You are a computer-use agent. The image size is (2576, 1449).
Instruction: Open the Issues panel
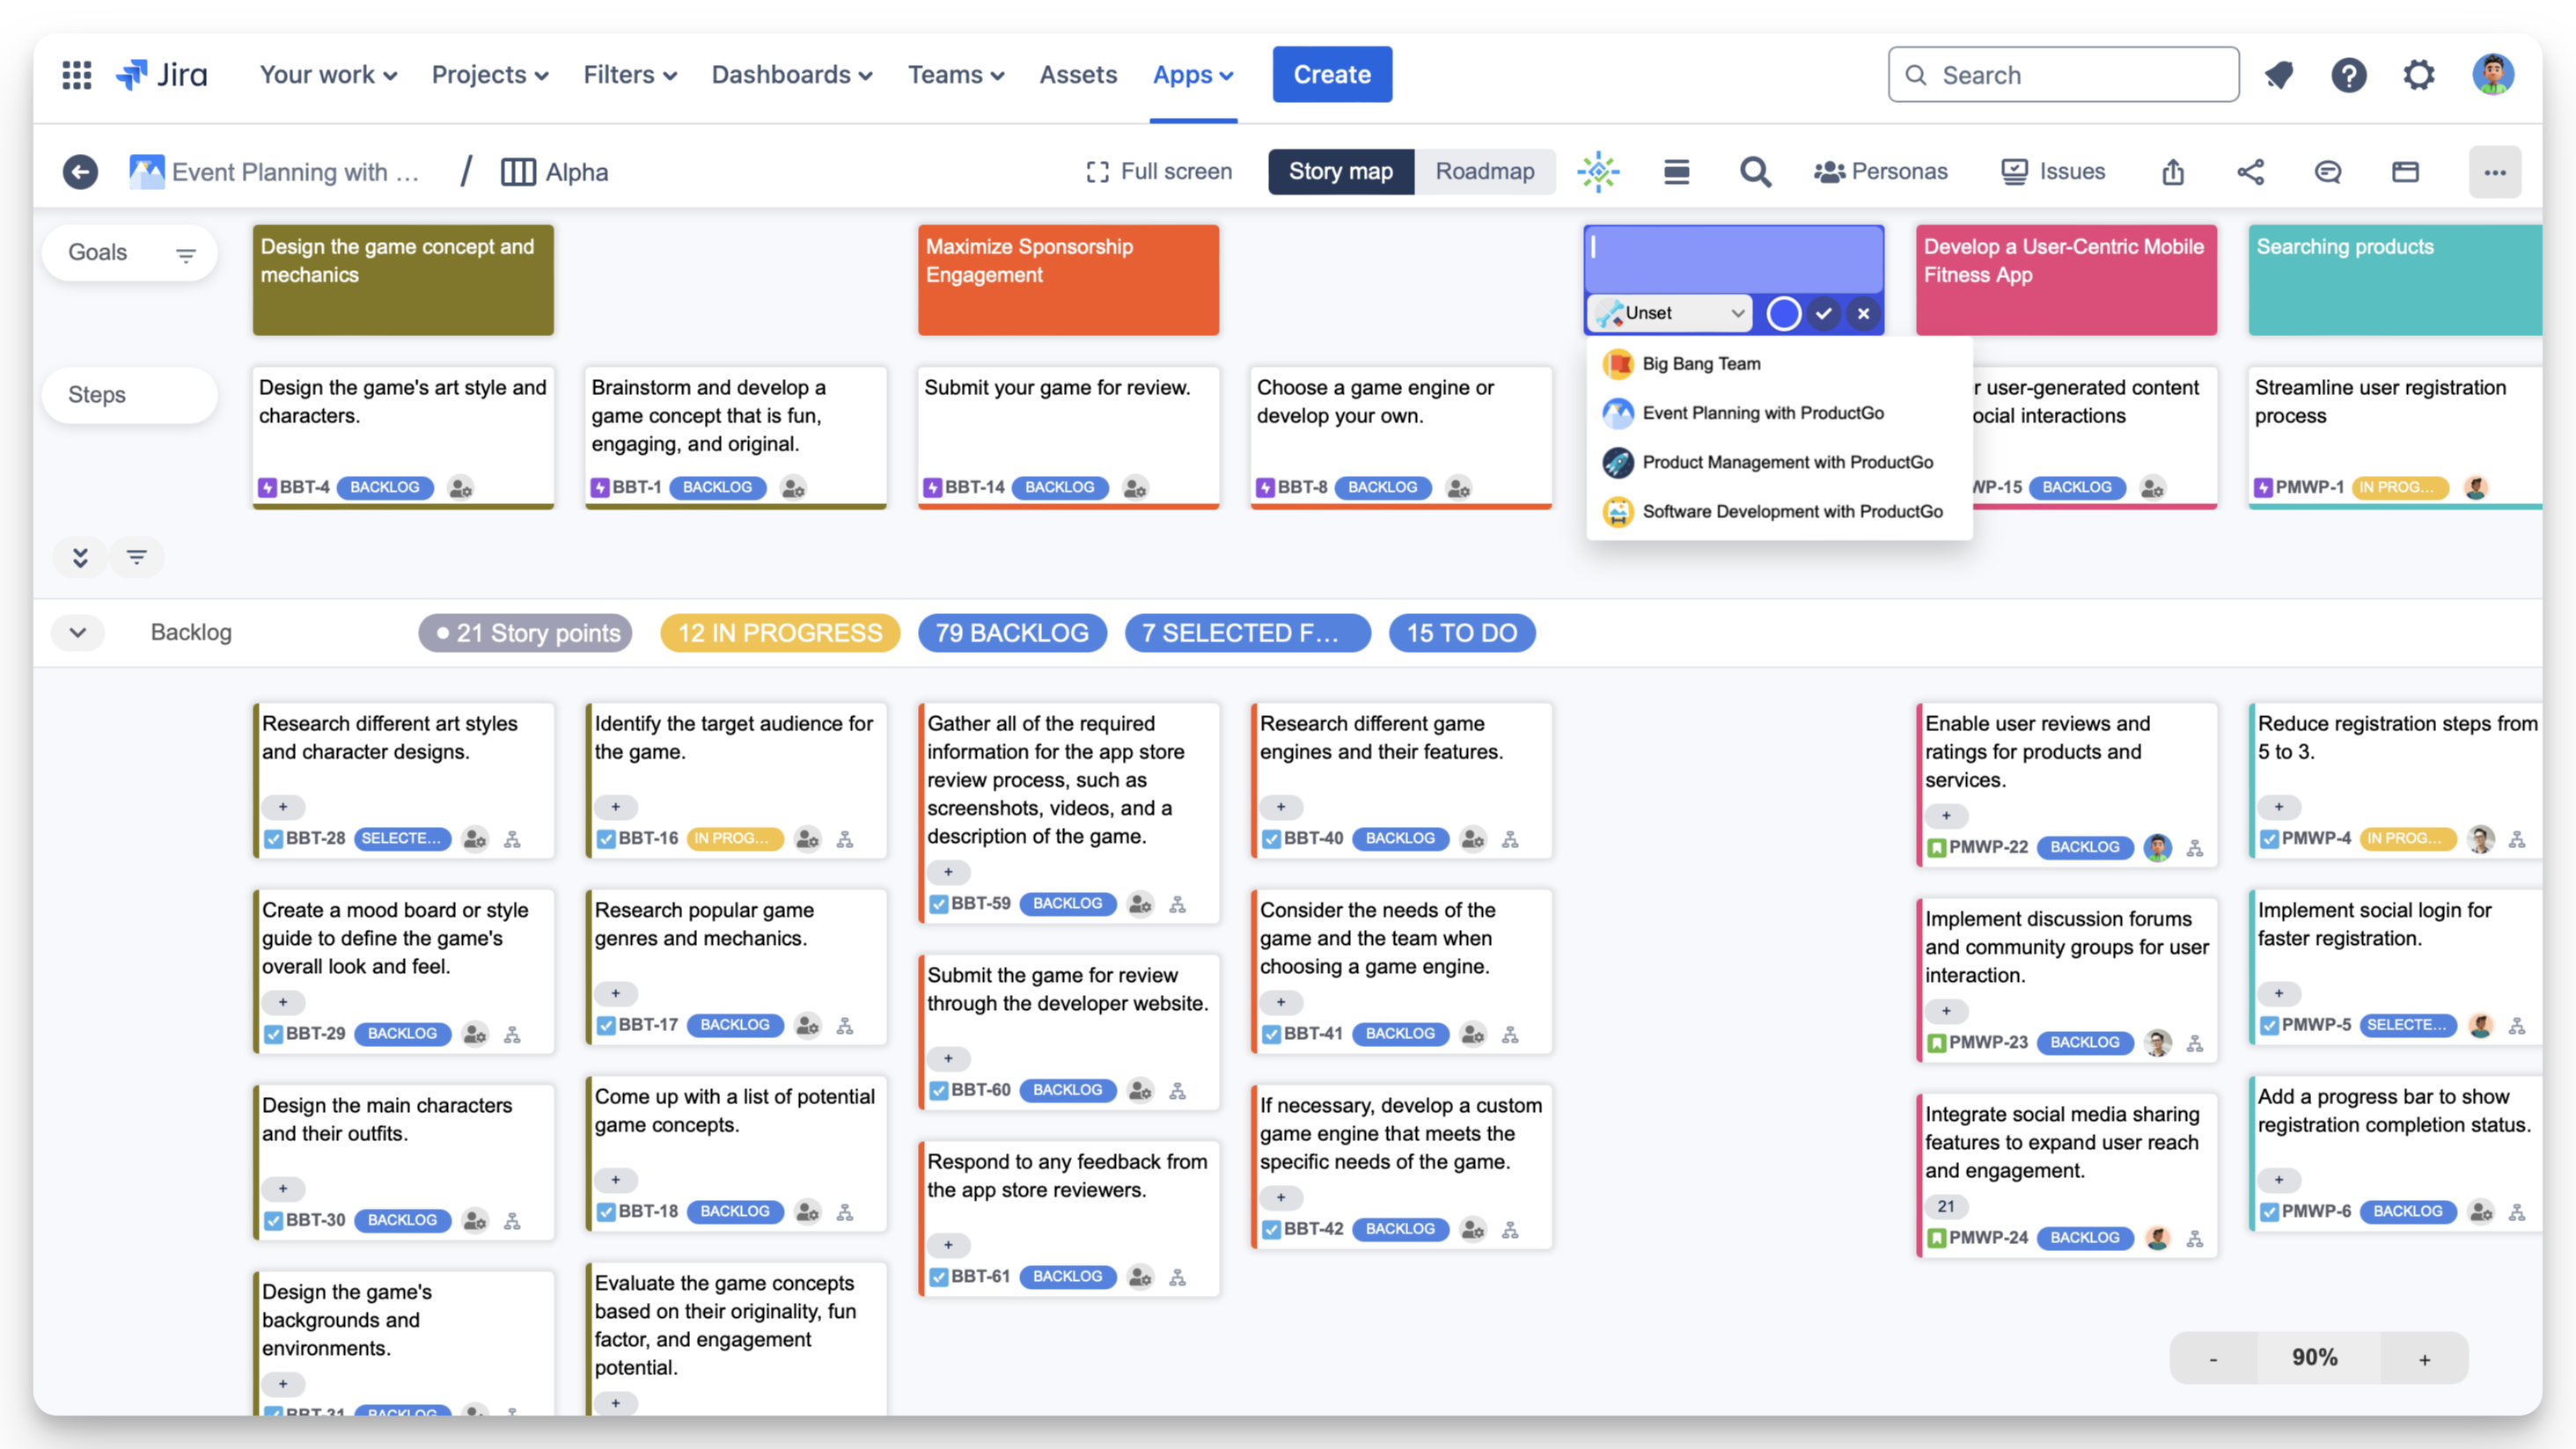(2052, 171)
